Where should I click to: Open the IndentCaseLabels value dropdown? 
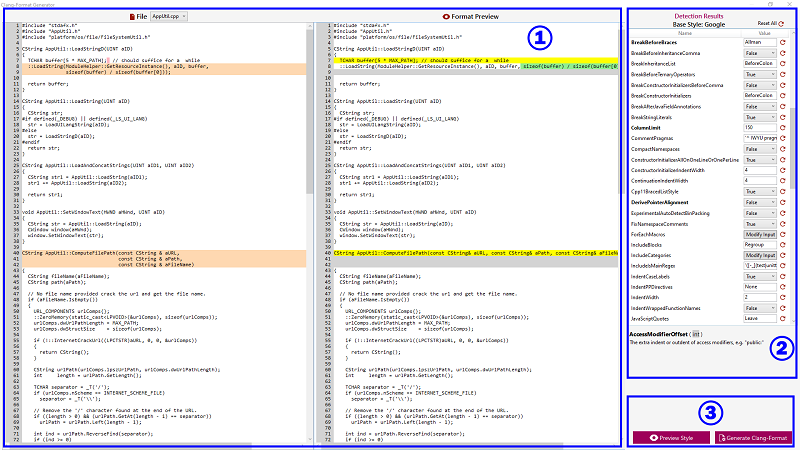coord(760,277)
